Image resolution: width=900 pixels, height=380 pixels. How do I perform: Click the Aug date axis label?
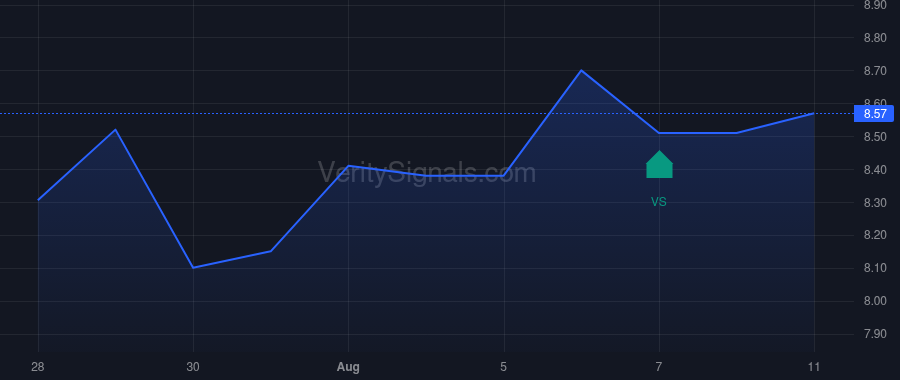click(348, 367)
